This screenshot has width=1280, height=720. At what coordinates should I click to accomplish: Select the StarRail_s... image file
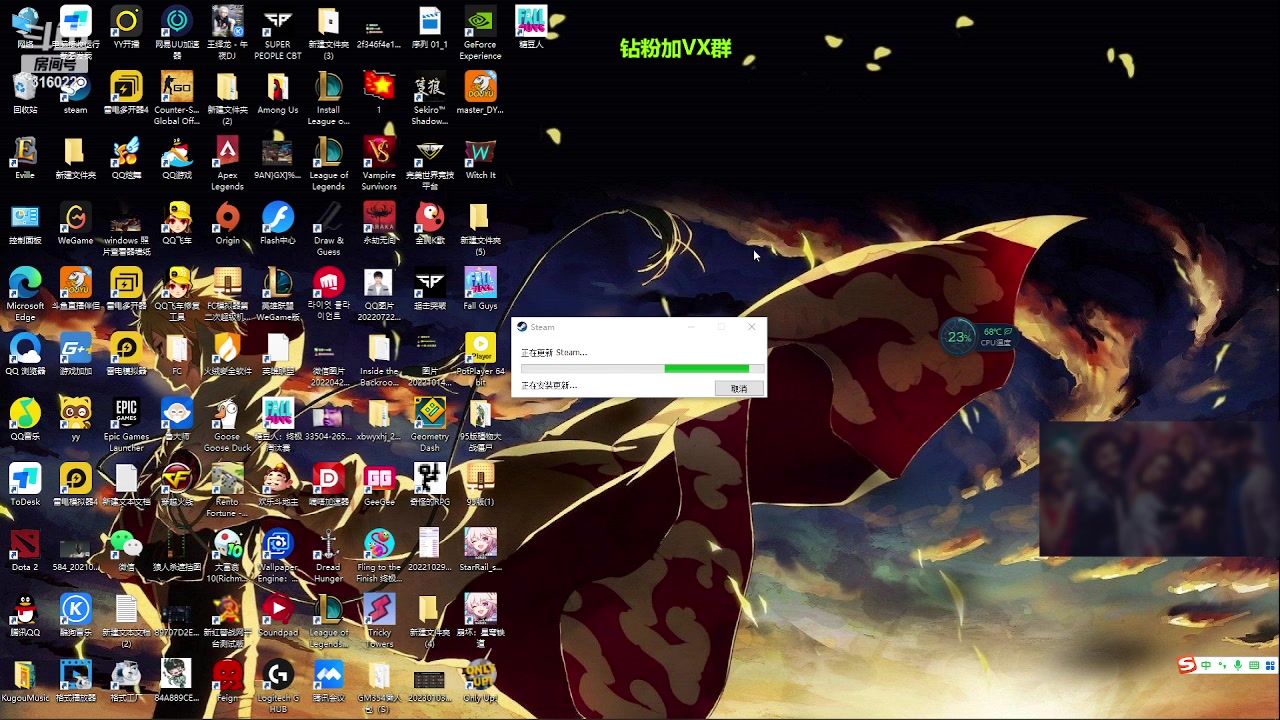click(480, 551)
